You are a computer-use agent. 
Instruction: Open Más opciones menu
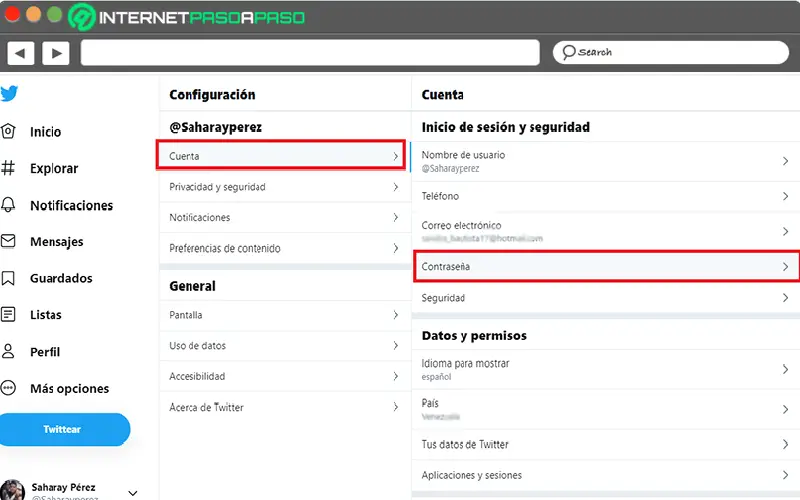(x=9, y=388)
